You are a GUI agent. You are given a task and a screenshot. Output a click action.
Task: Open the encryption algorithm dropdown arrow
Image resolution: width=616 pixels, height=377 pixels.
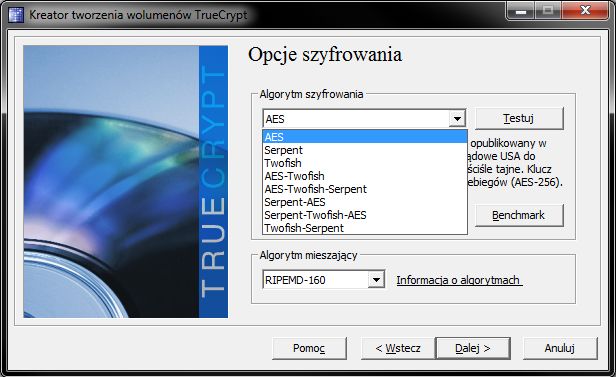(x=457, y=119)
